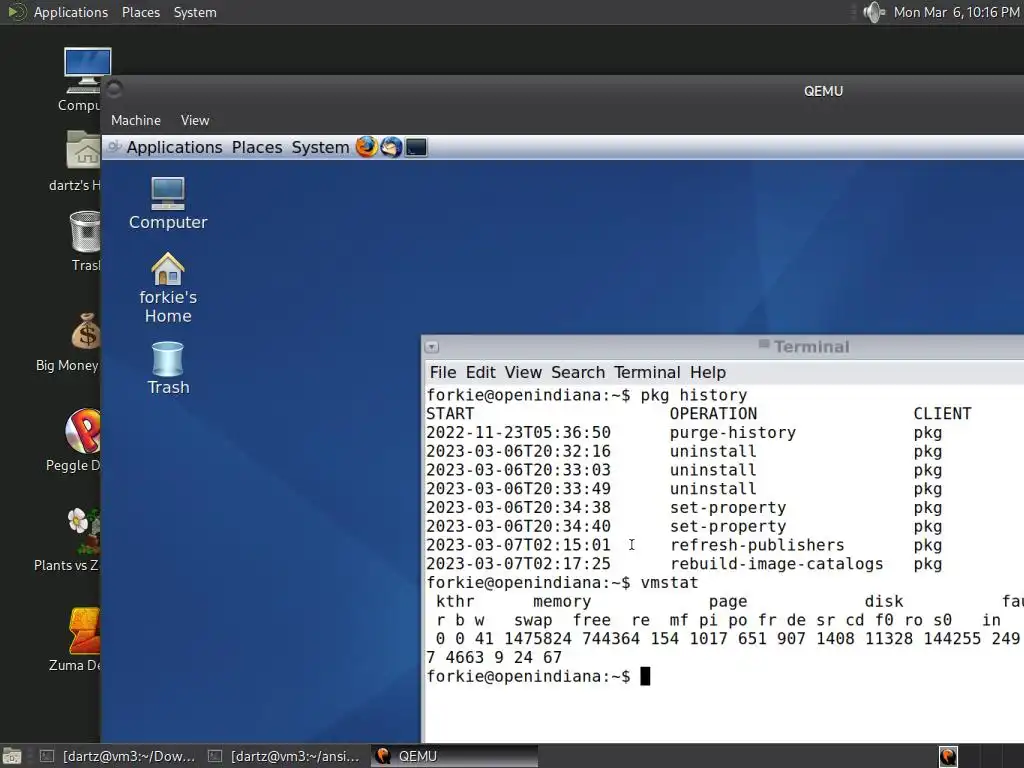This screenshot has height=768, width=1024.
Task: Open the Terminal Search menu
Action: 578,372
